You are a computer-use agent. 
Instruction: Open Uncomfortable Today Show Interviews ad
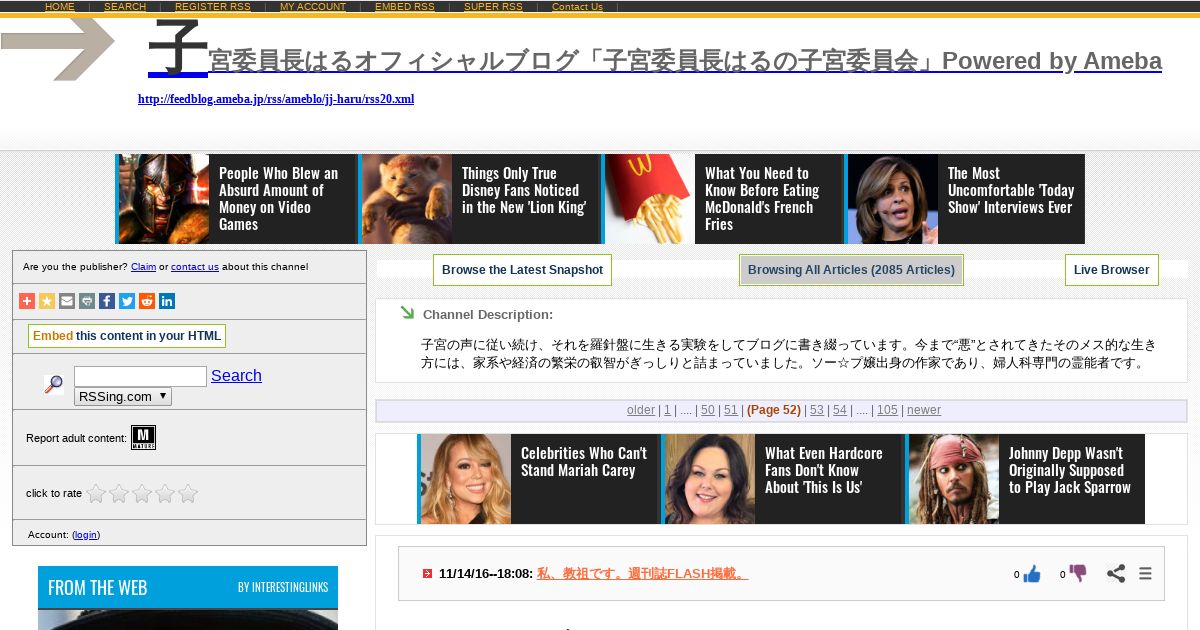[x=965, y=199]
